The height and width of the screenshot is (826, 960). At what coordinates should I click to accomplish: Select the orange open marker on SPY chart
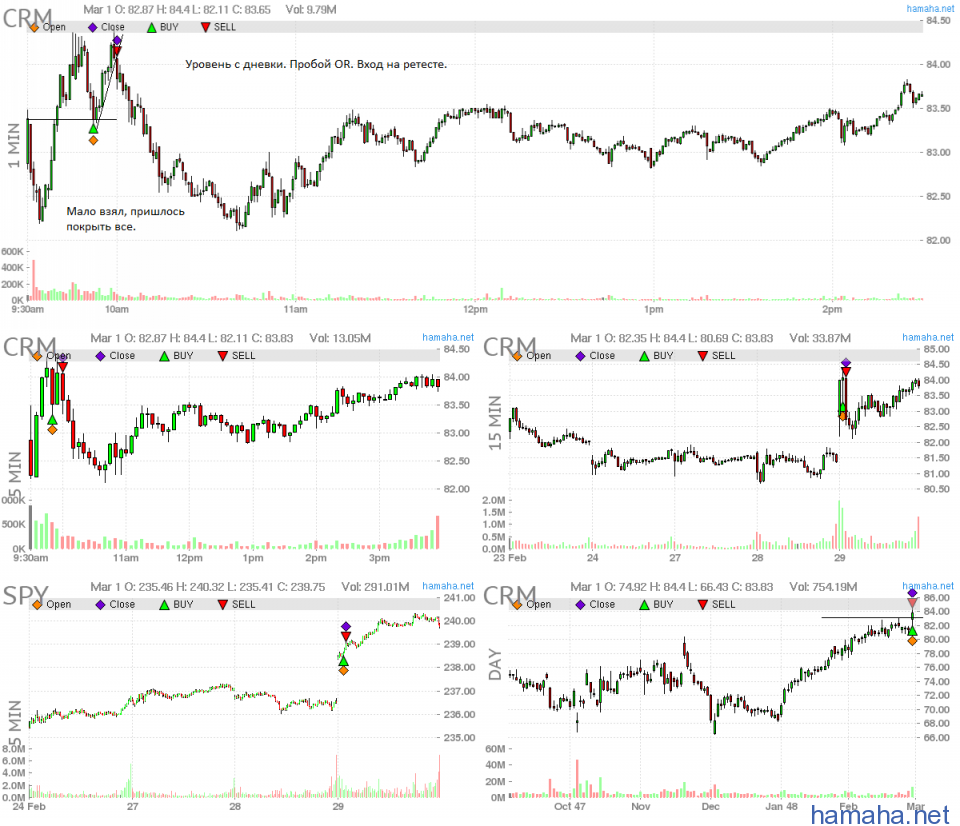[343, 670]
